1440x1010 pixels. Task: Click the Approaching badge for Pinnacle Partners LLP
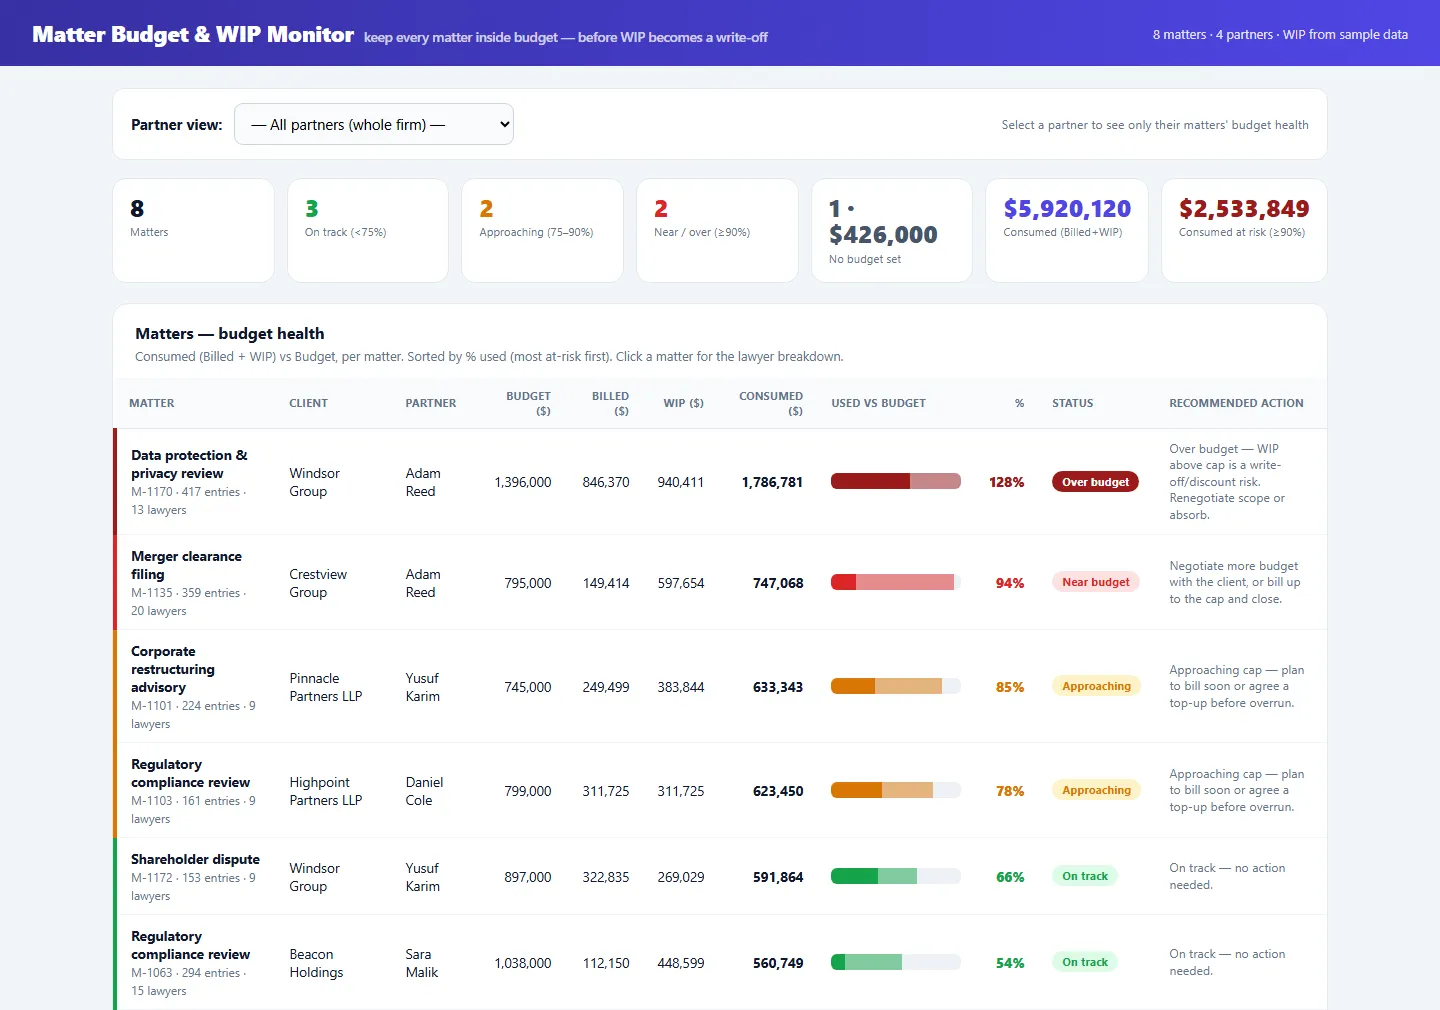[x=1096, y=686]
